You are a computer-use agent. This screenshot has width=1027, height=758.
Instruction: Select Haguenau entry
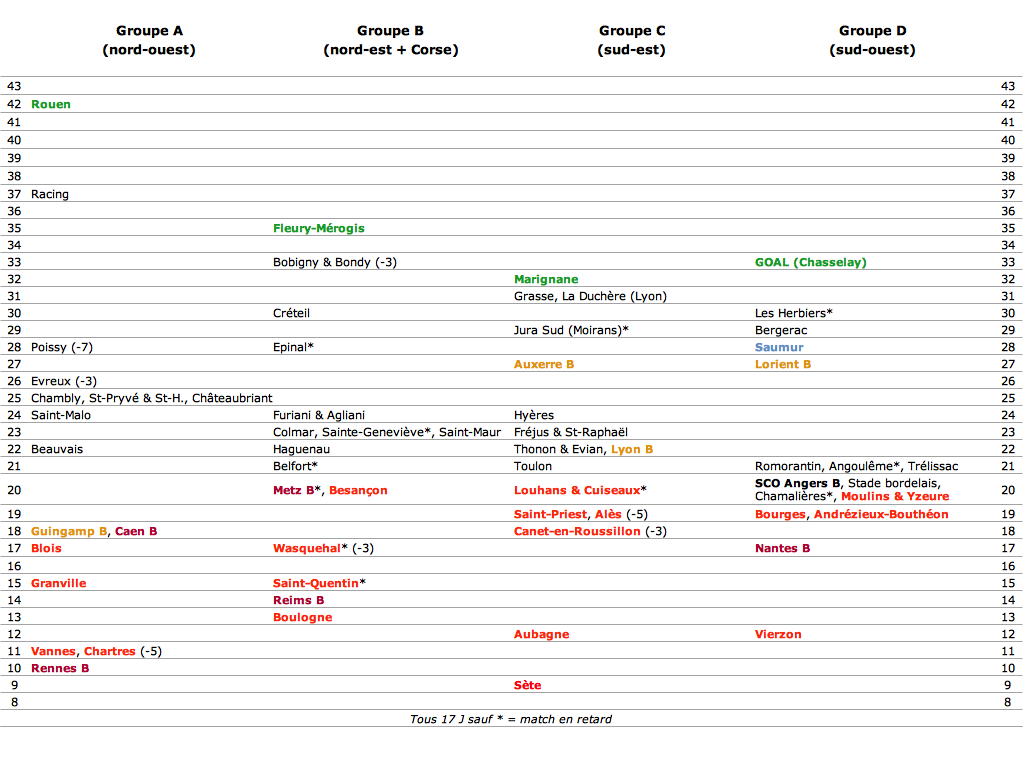[x=301, y=449]
